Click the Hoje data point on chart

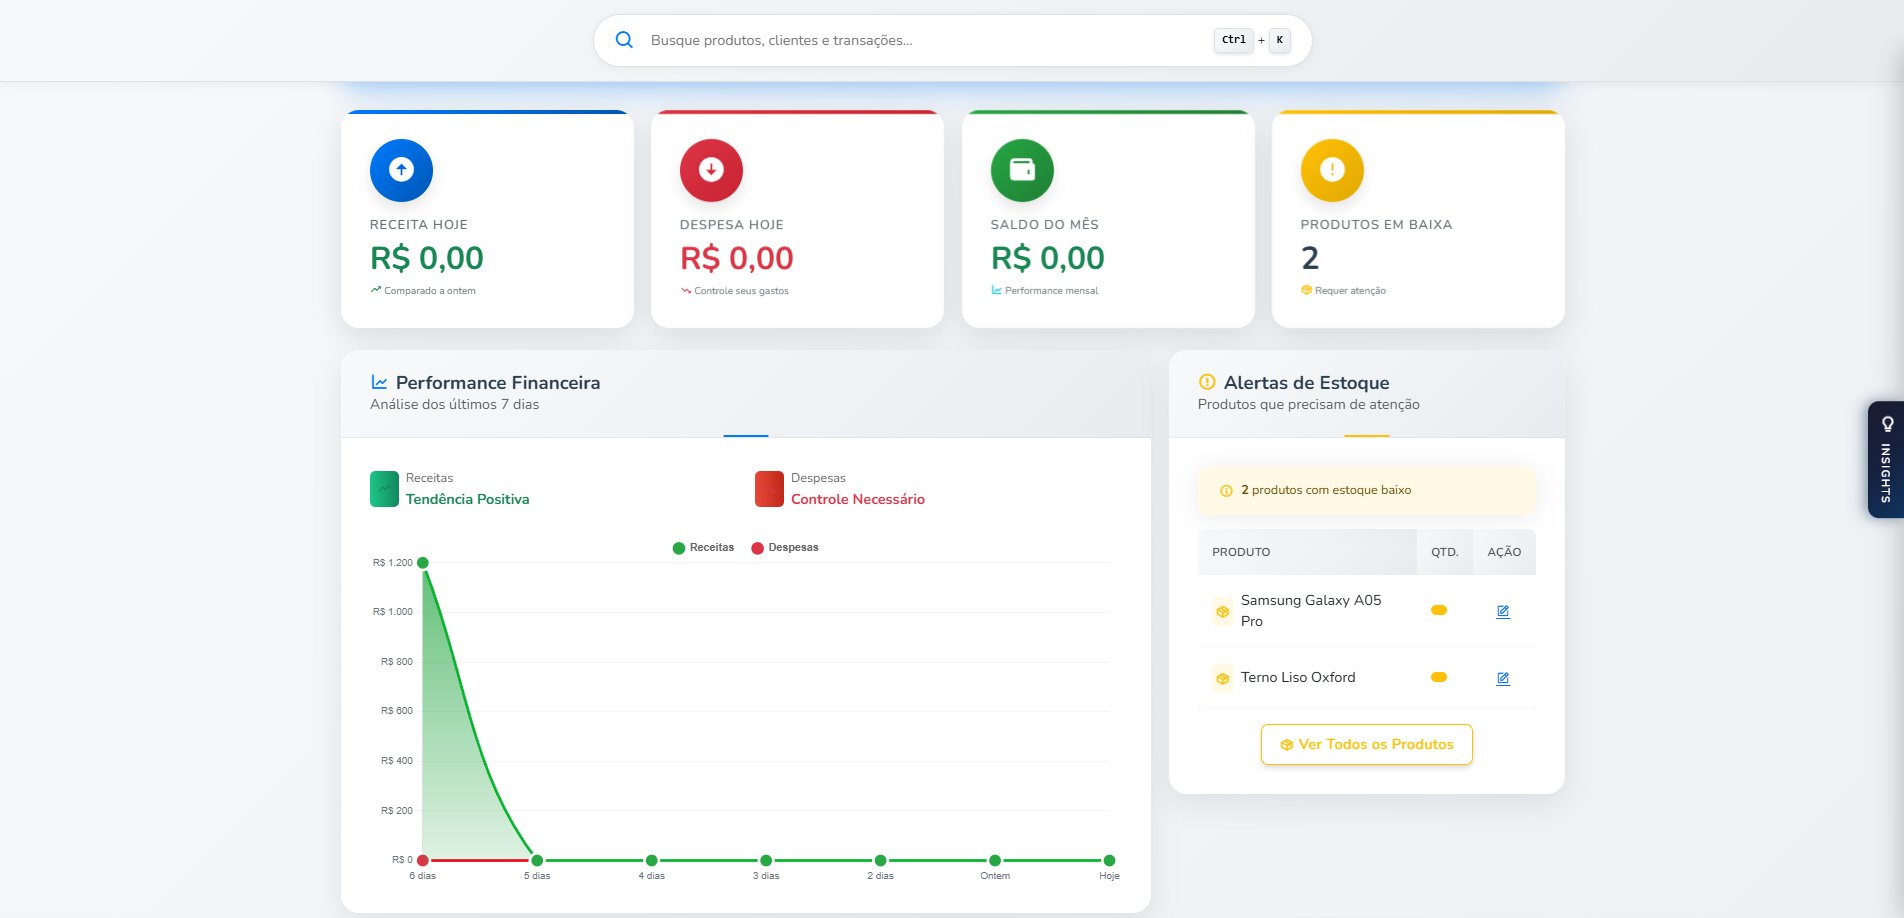(1109, 860)
